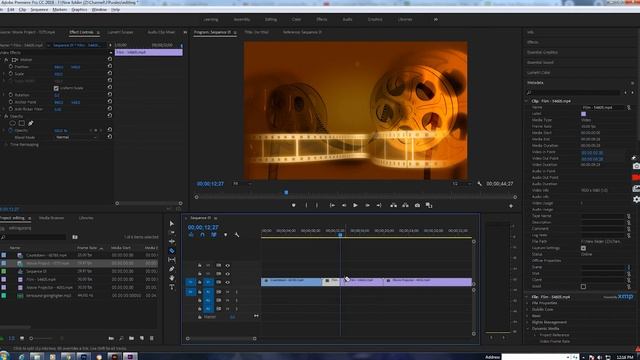640x360 pixels.
Task: Open the Lumetri Color panel
Action: coord(538,72)
